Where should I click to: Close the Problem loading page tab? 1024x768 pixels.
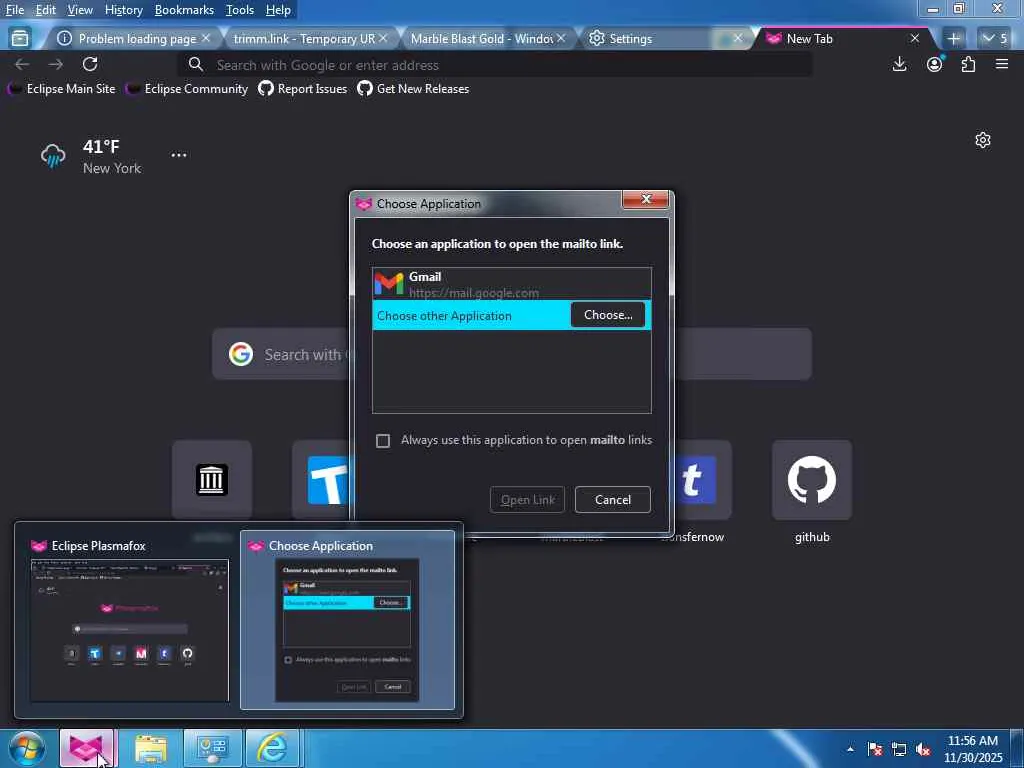click(206, 39)
